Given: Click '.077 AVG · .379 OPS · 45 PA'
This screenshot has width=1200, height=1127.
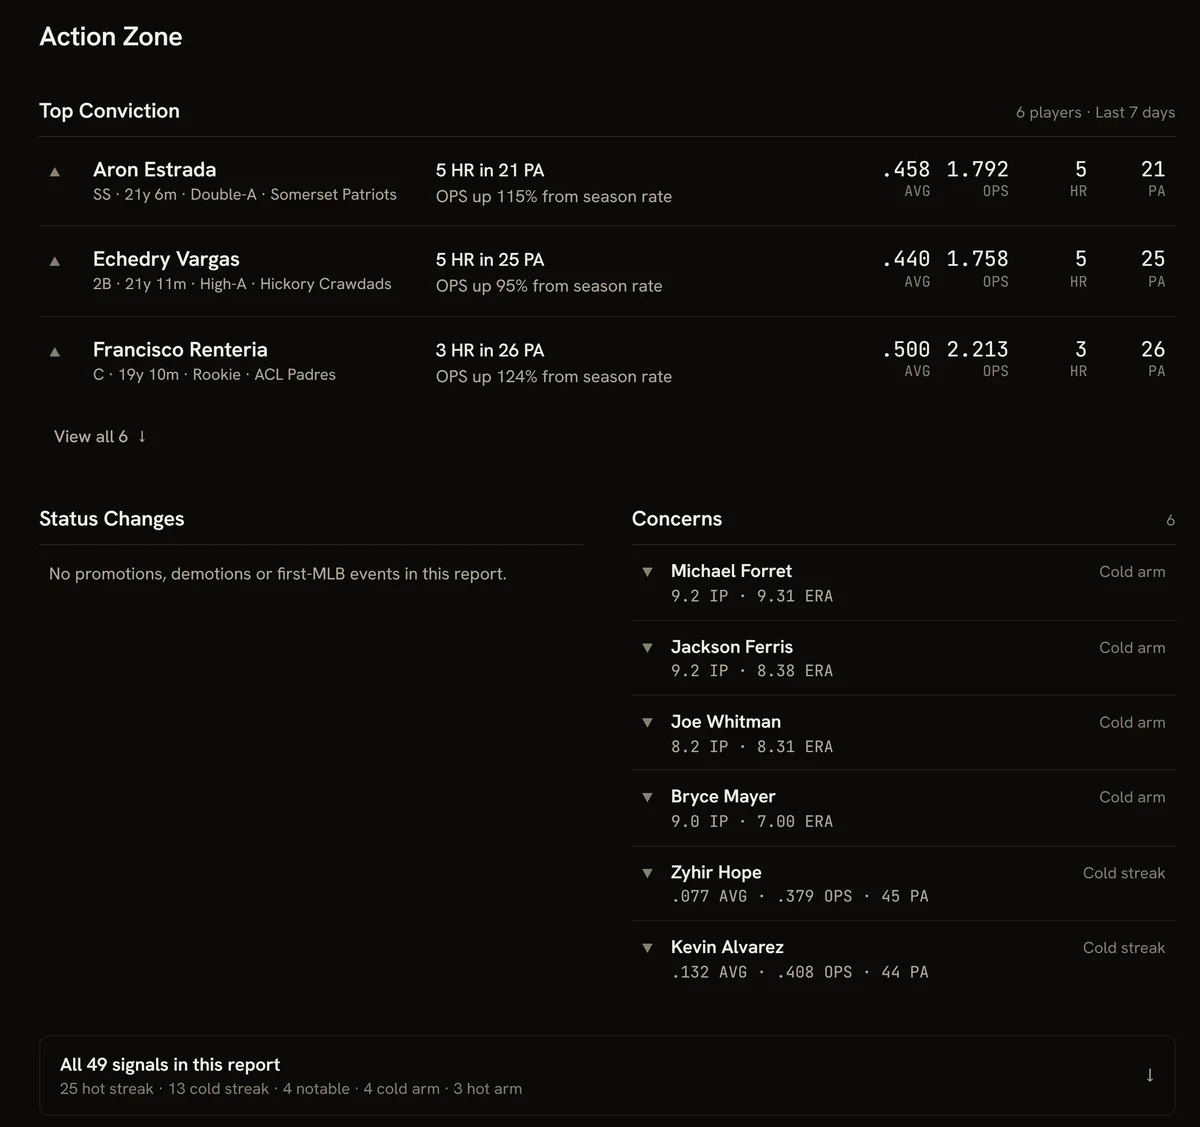Looking at the screenshot, I should tap(800, 896).
